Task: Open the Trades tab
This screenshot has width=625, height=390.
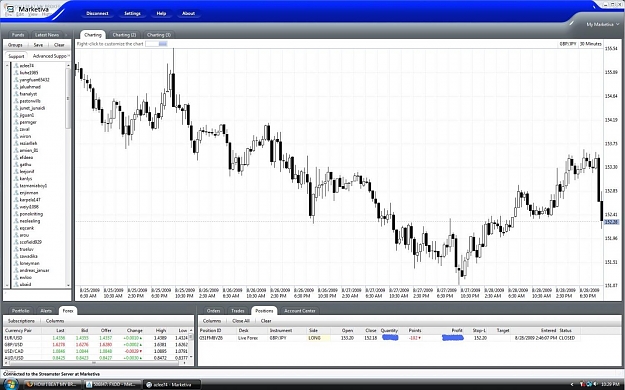Action: (238, 311)
